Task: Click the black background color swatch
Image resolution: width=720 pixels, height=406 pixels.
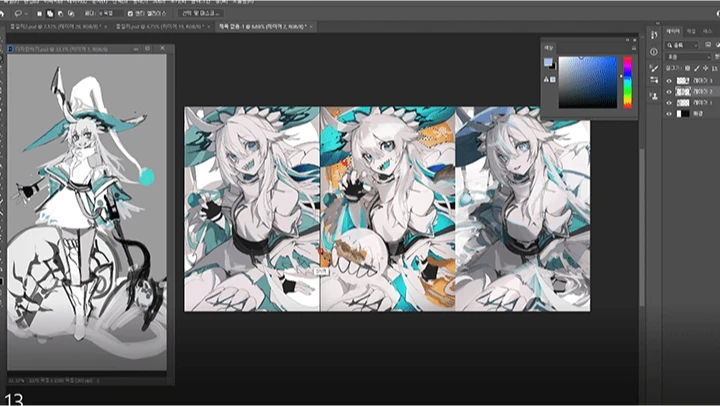Action: pos(552,67)
